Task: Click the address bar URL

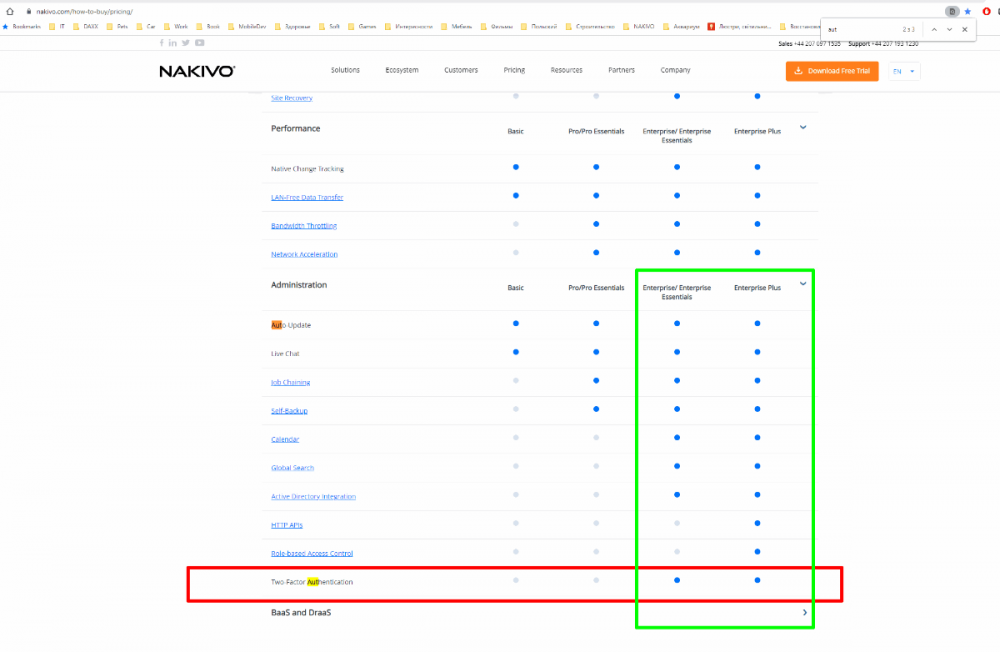Action: (x=84, y=11)
